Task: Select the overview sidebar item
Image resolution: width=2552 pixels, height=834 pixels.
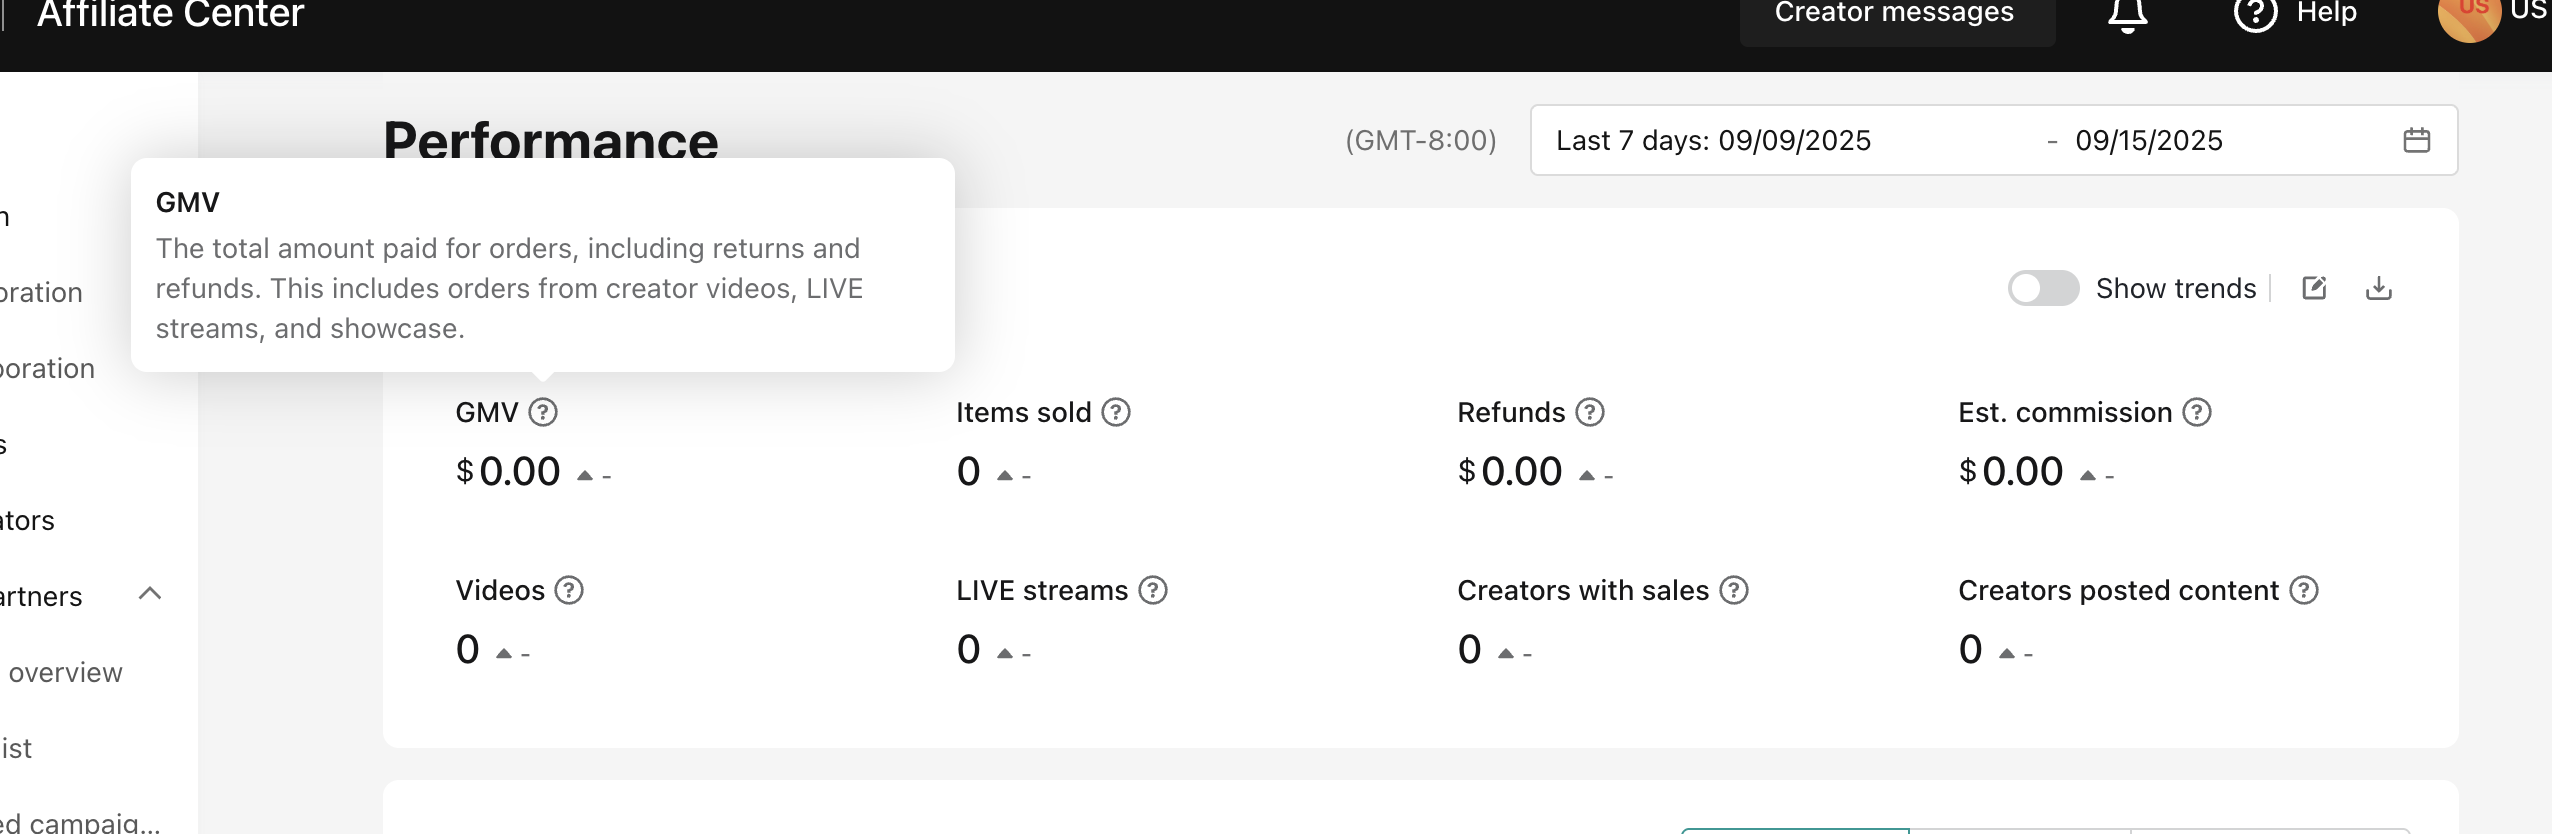Action: 65,672
